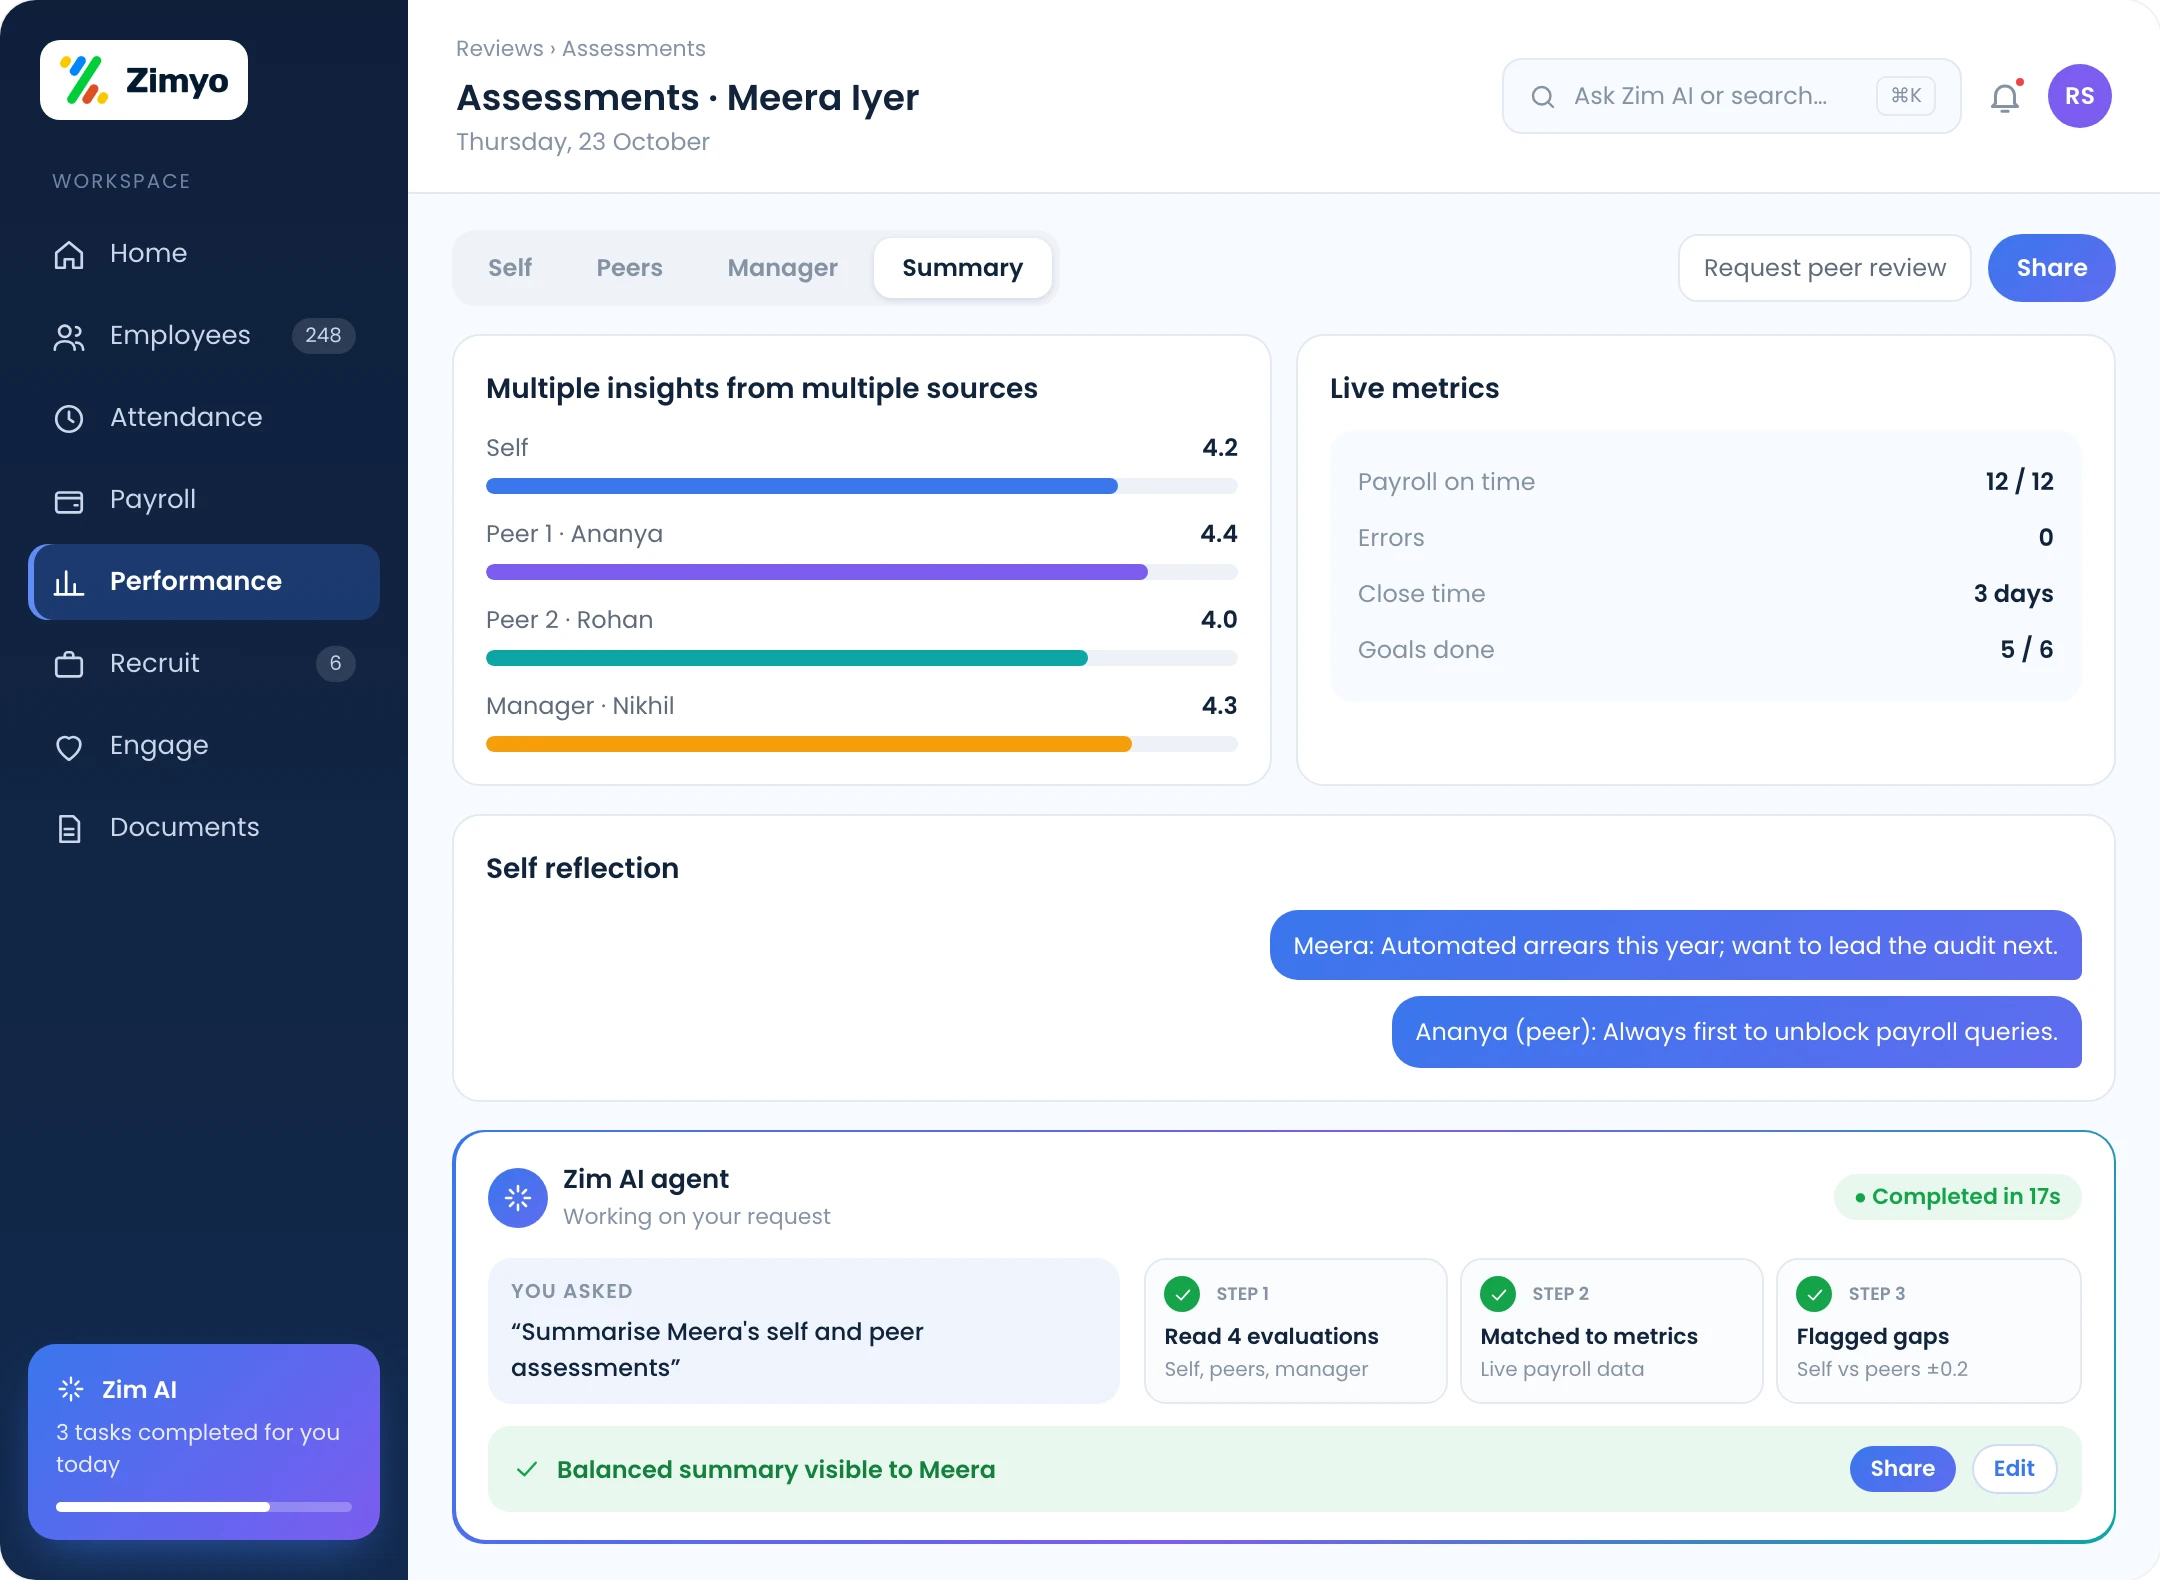Click the ⌘K shortcut badge

[1906, 96]
